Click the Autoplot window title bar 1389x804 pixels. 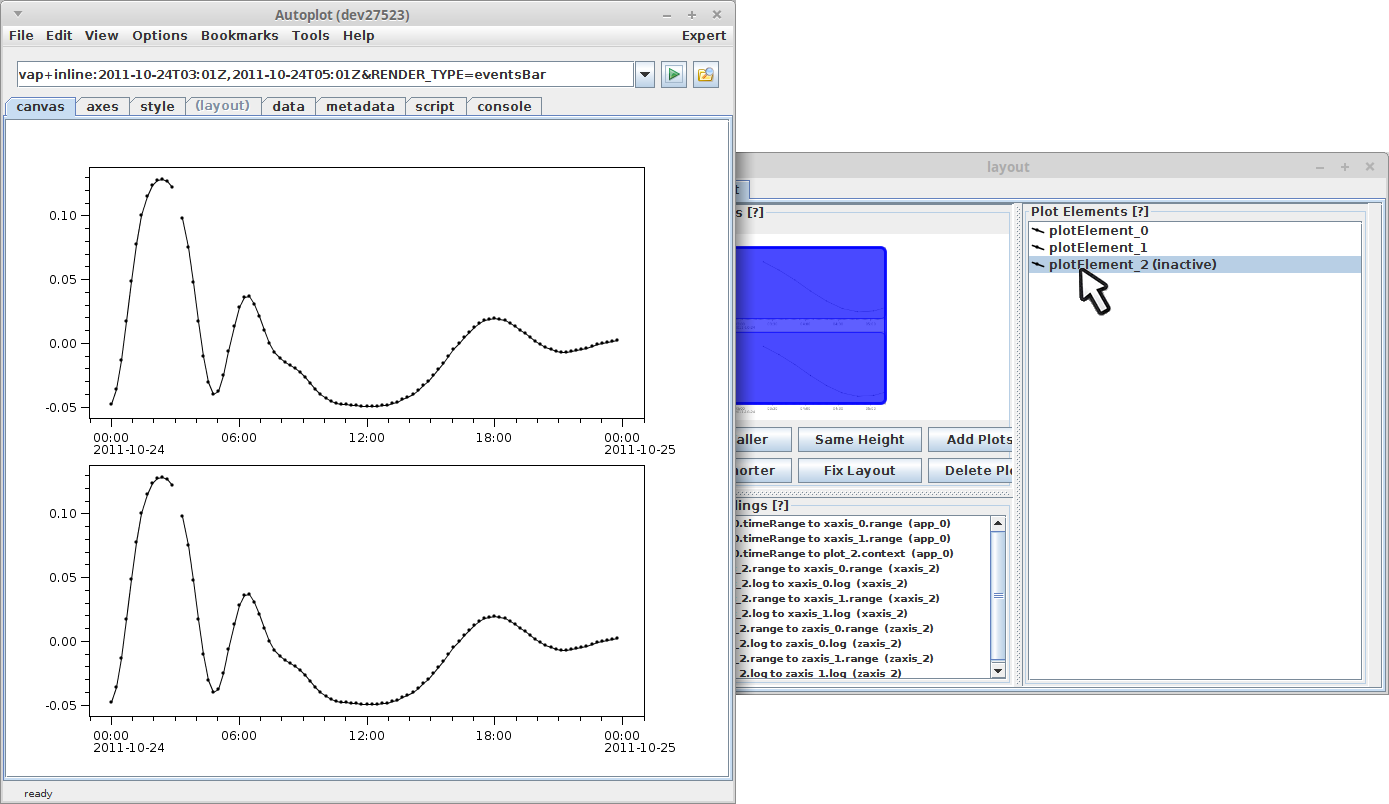point(342,14)
